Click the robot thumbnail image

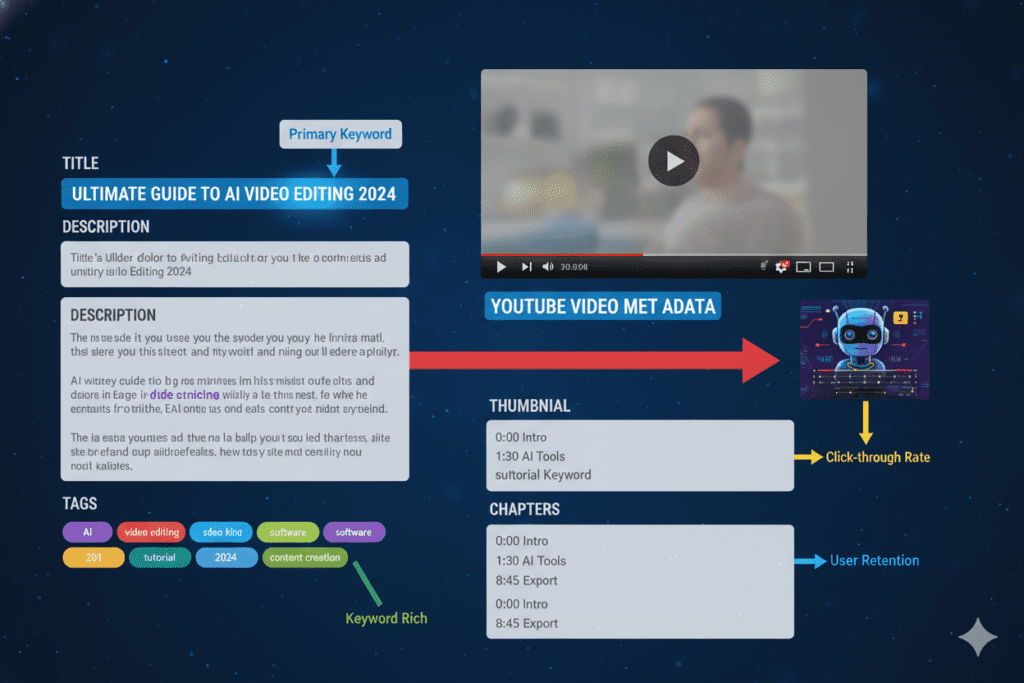(x=864, y=349)
